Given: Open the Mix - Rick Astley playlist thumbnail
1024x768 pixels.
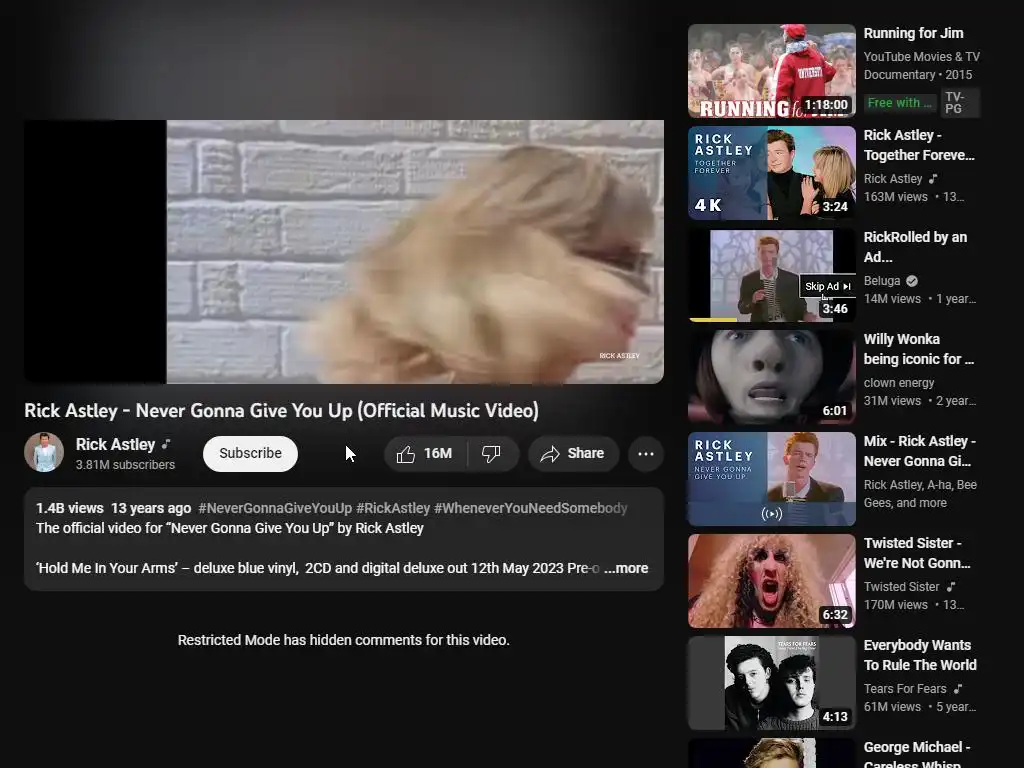Looking at the screenshot, I should 772,479.
